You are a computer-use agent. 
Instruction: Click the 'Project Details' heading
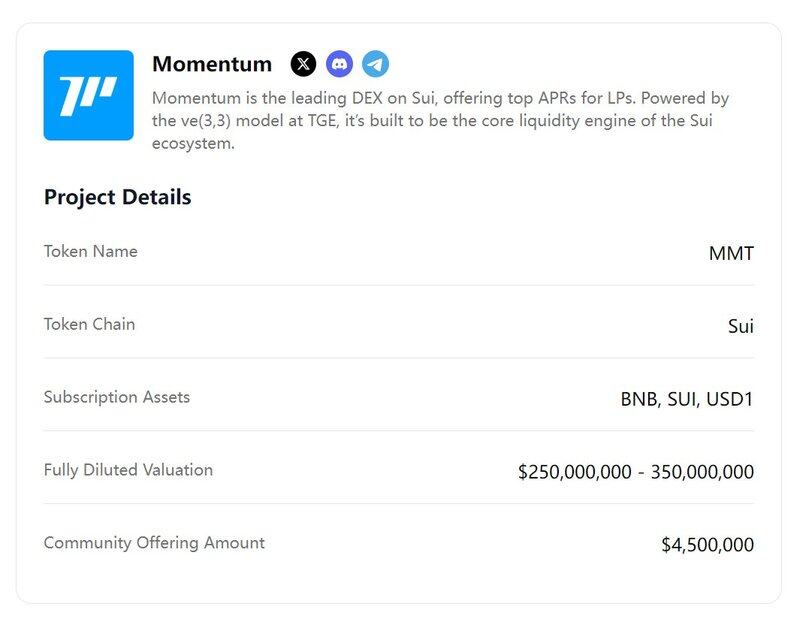117,197
